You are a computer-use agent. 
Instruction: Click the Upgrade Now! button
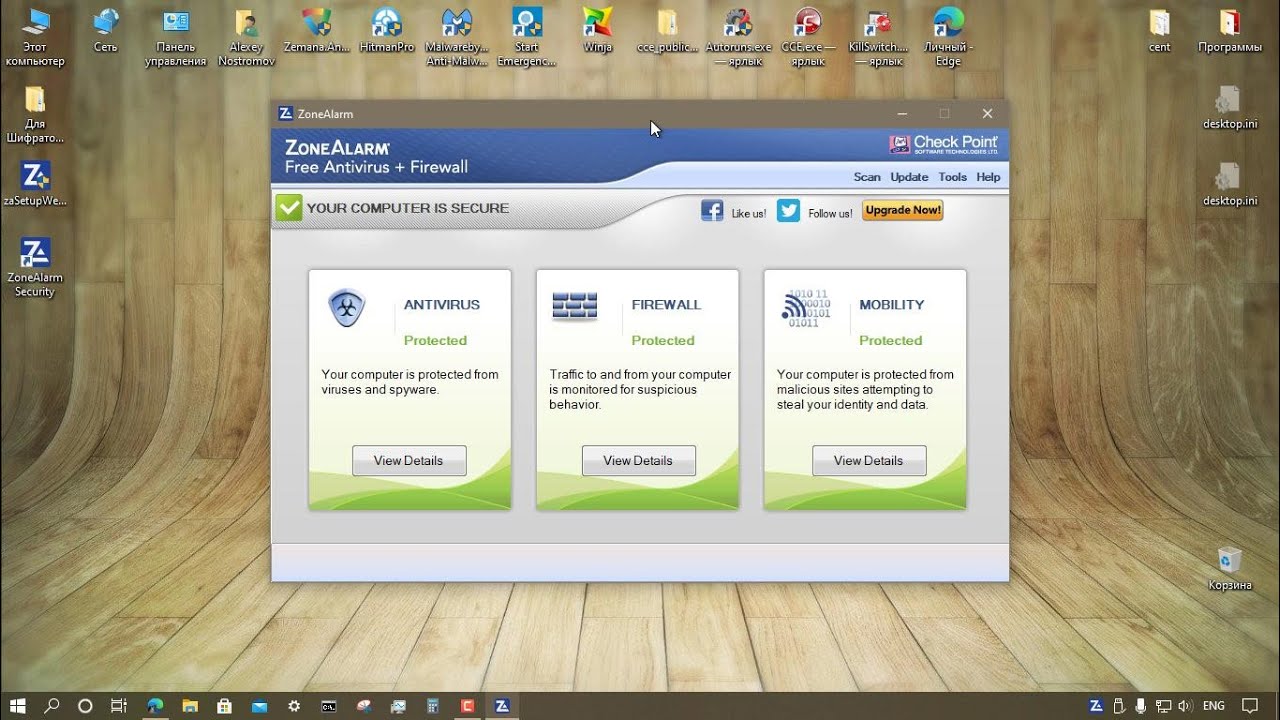click(x=903, y=210)
